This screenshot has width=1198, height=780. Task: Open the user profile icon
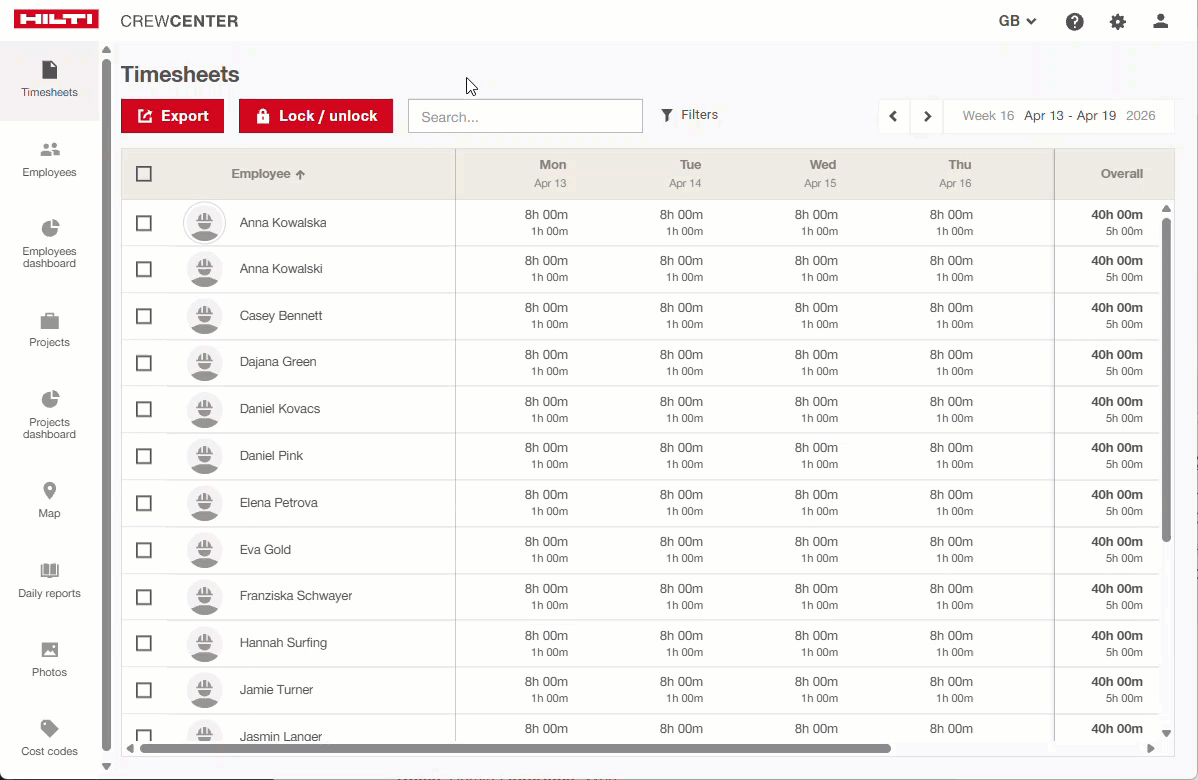point(1160,22)
